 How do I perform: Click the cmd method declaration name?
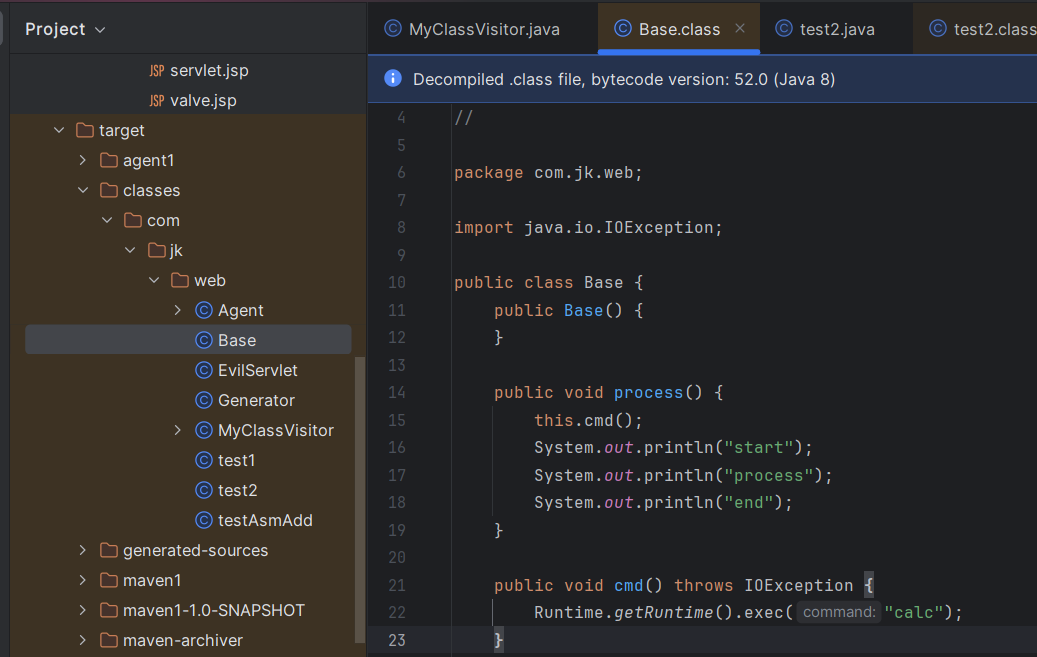(x=628, y=586)
